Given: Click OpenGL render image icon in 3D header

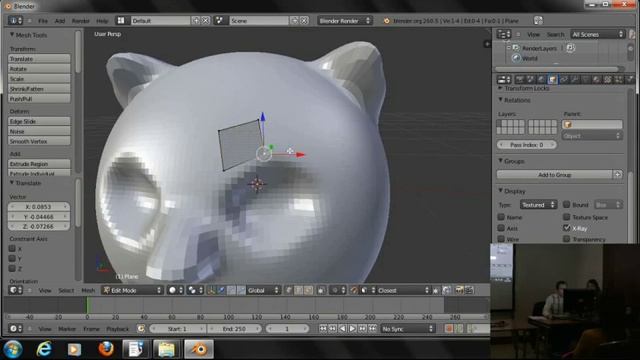Looking at the screenshot, I should point(459,290).
